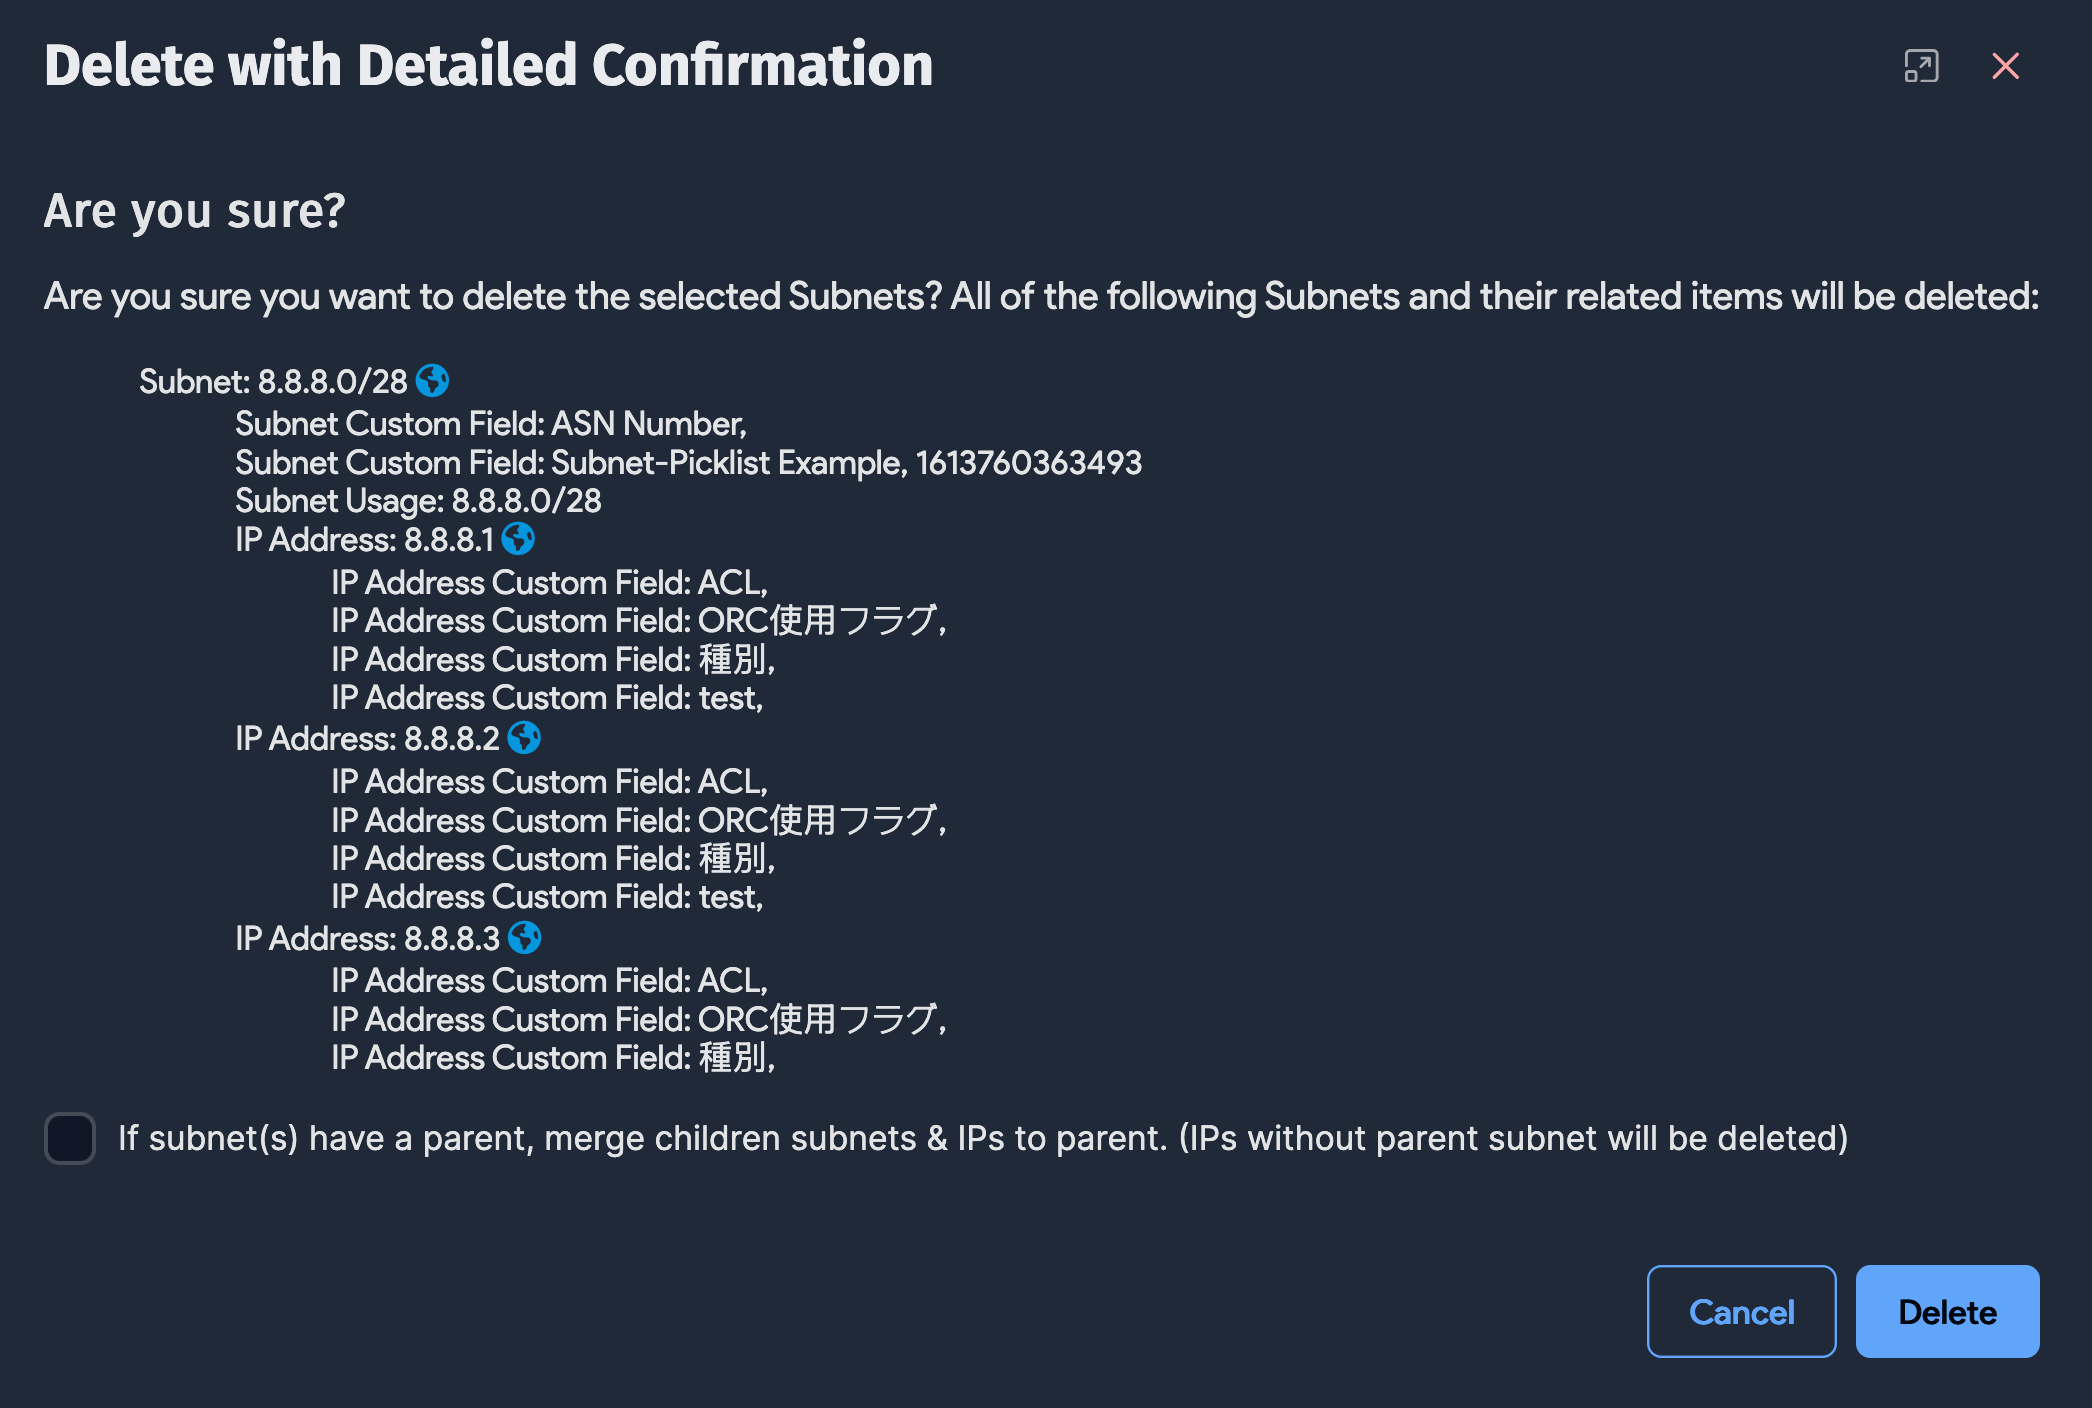This screenshot has width=2092, height=1408.
Task: Click the ASN Number custom field entry
Action: [490, 423]
